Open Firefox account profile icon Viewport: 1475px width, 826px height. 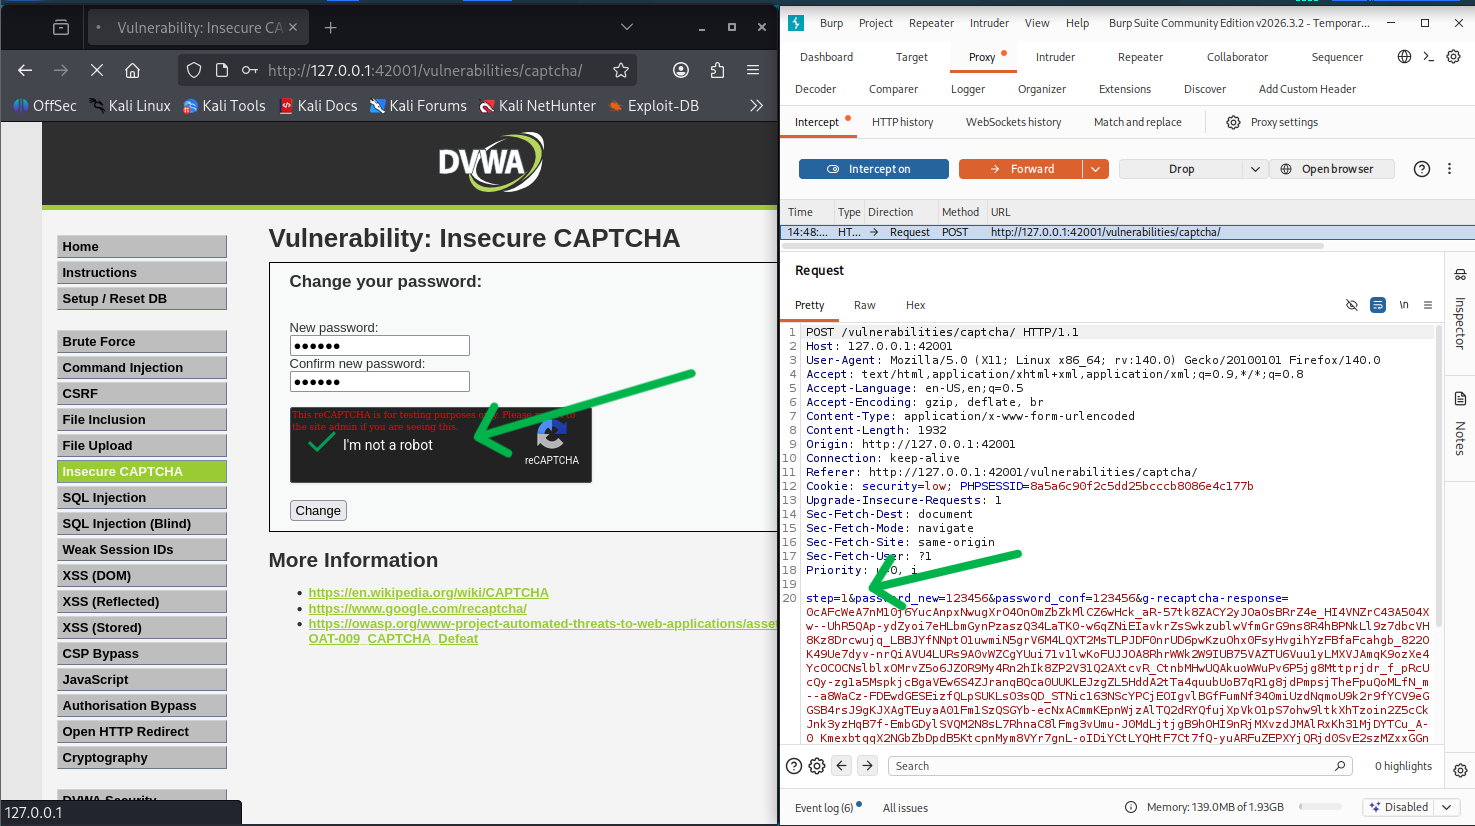tap(681, 70)
